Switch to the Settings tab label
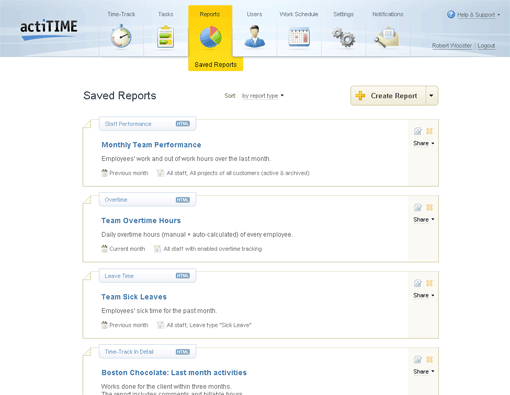Viewport: 510px width, 395px height. [343, 14]
